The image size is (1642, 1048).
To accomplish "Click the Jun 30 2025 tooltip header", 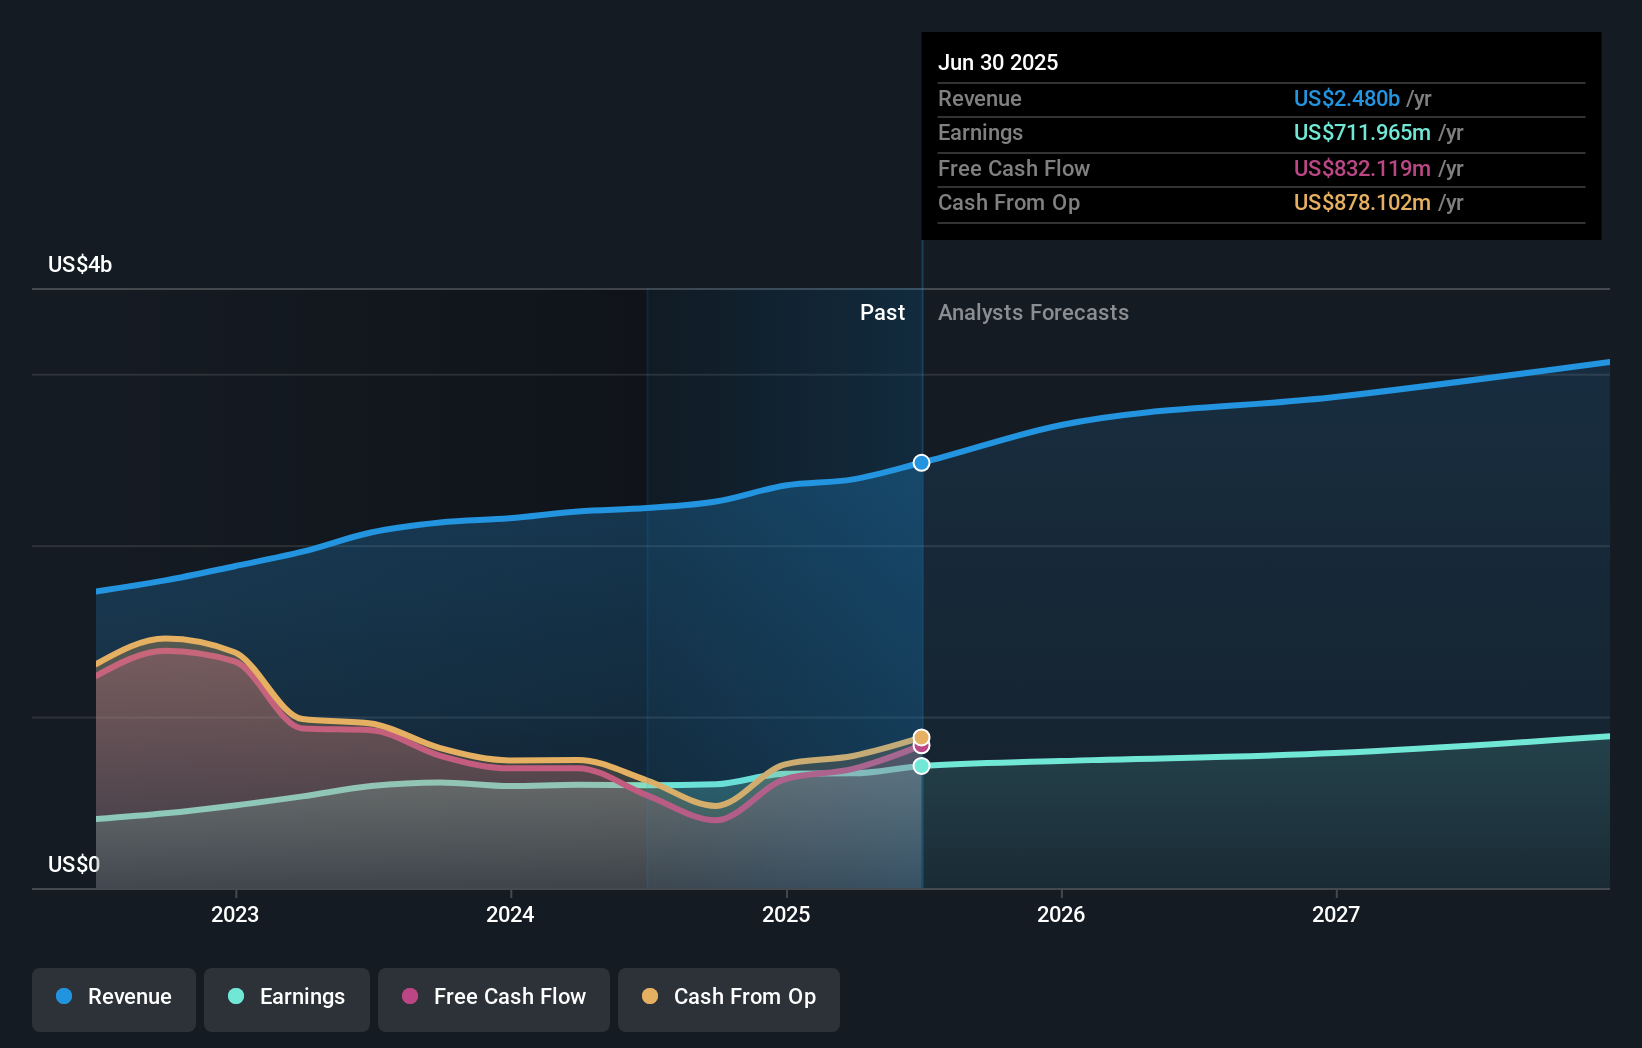I will 998,62.
